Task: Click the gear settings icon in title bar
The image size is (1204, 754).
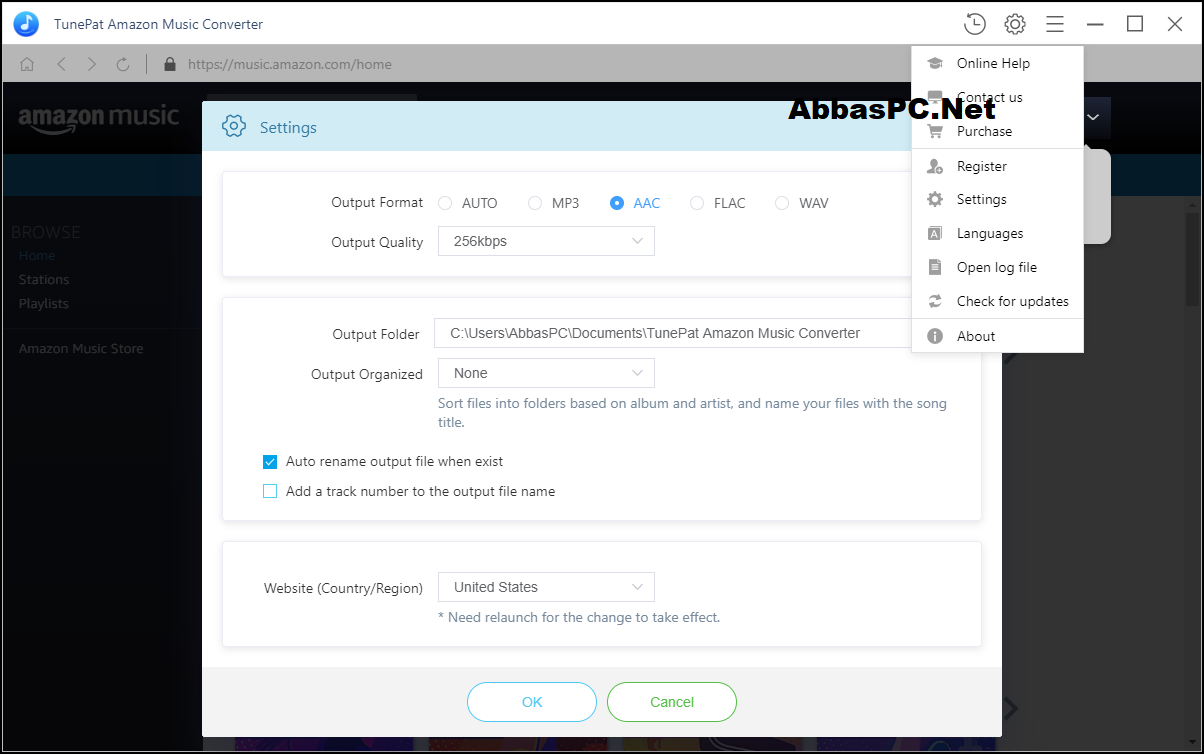Action: click(1015, 24)
